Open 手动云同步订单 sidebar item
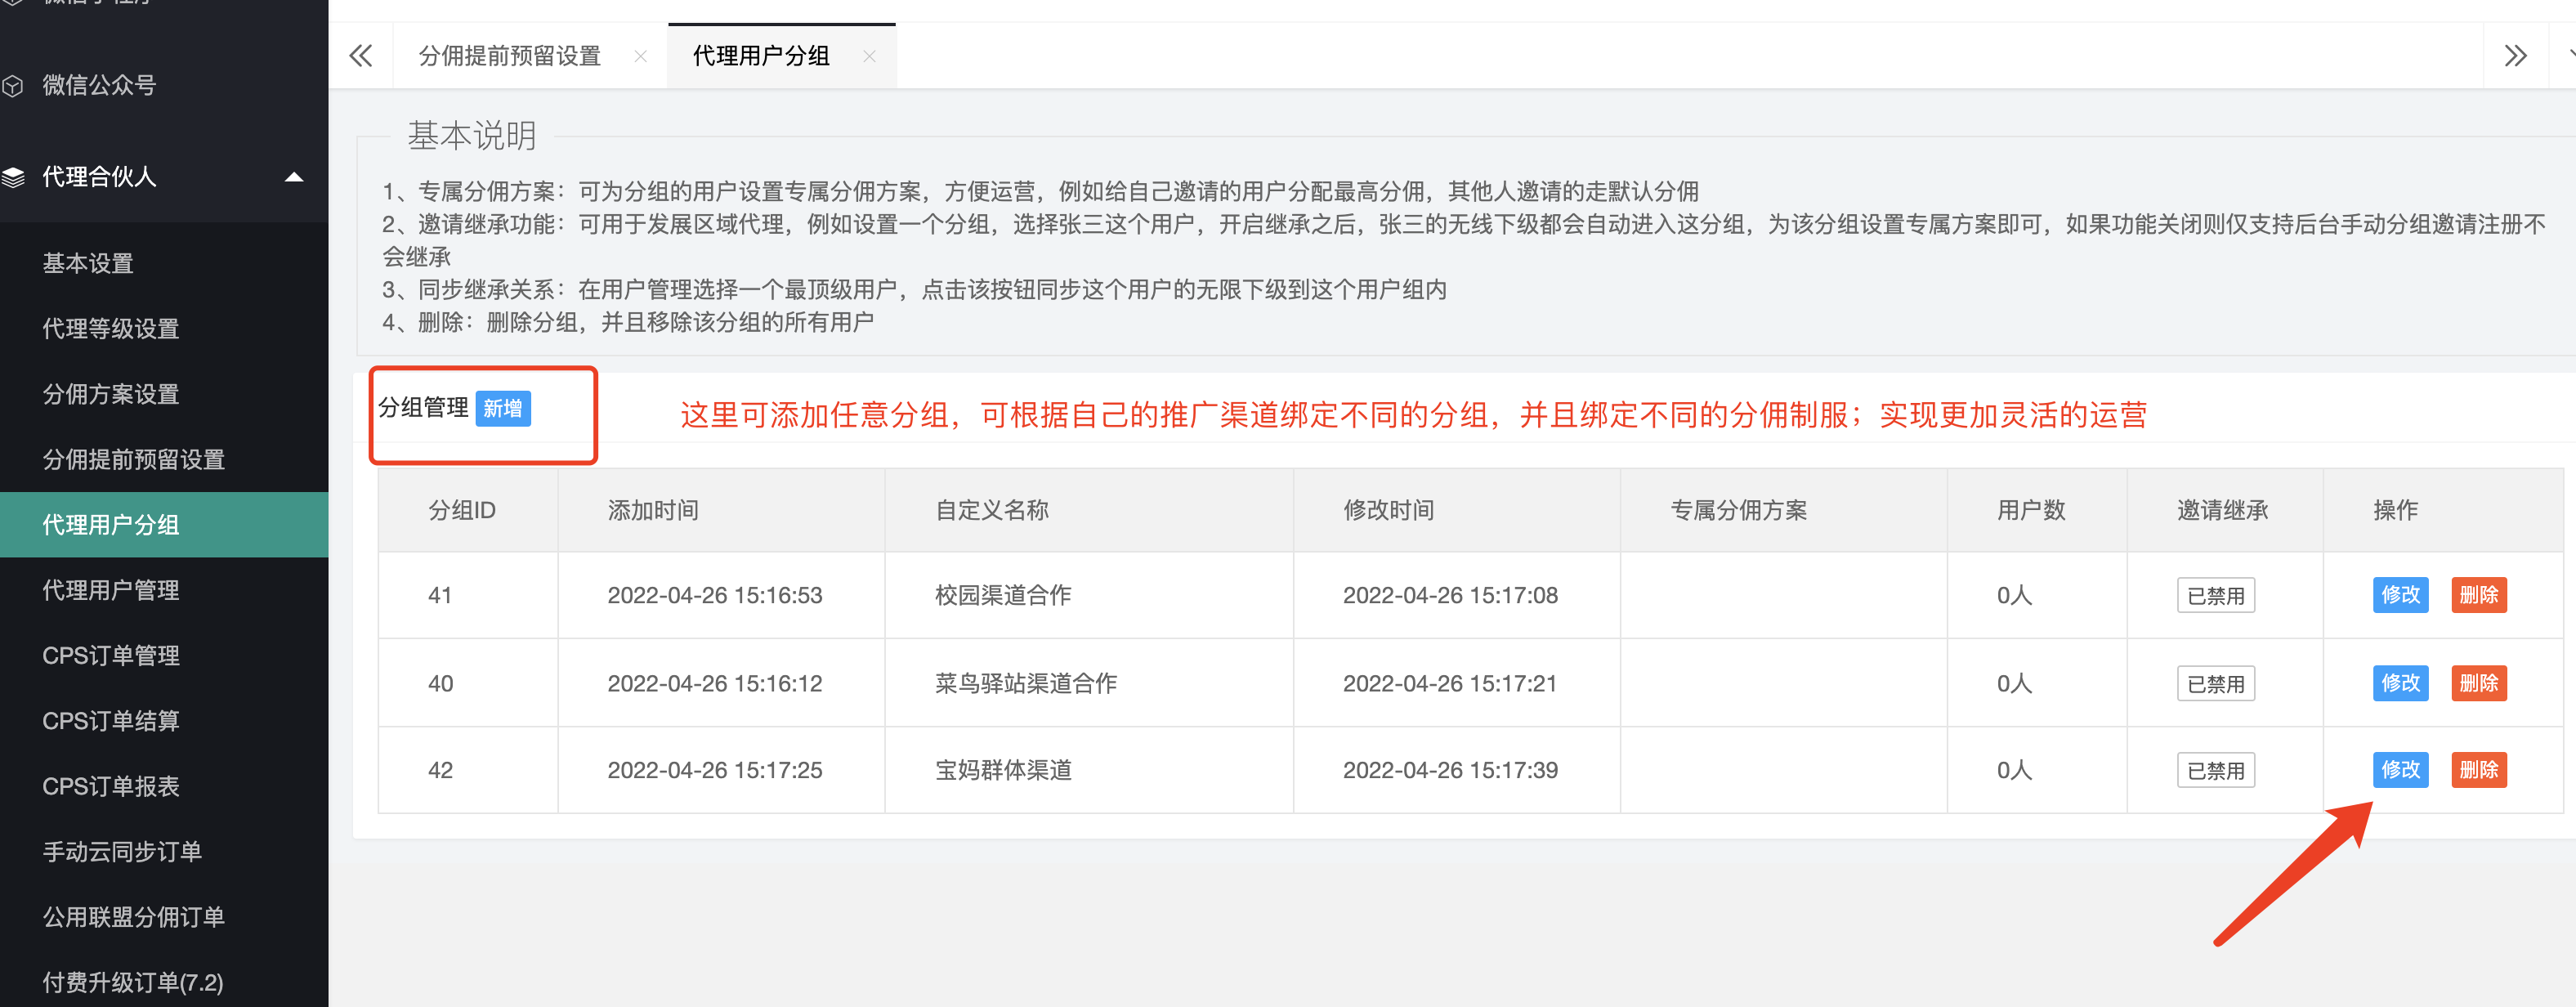Screen dimensions: 2576x1007 122,852
